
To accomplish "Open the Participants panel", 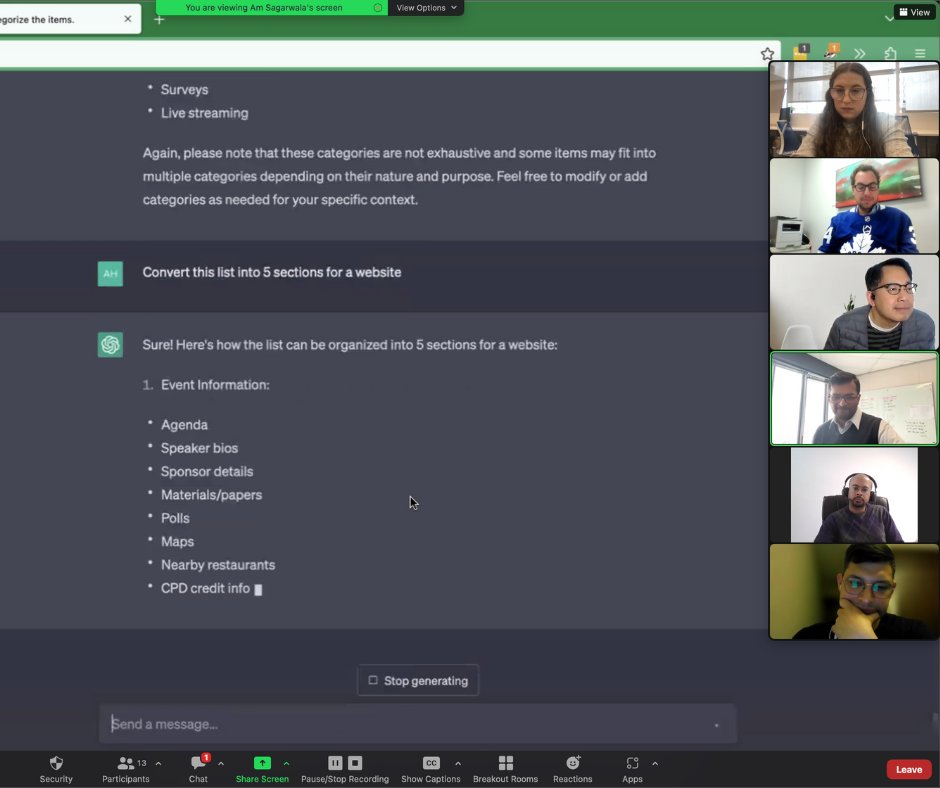I will tap(125, 769).
